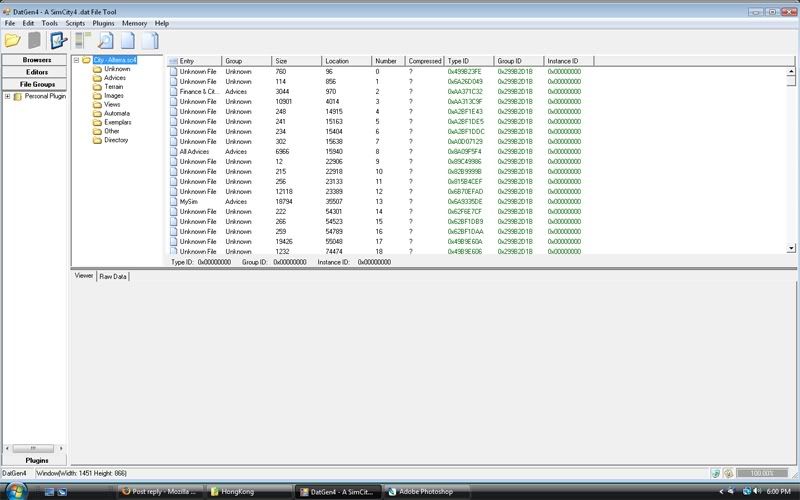Click the City - Altera.sc4 folder icon
800x500 pixels.
[86, 60]
